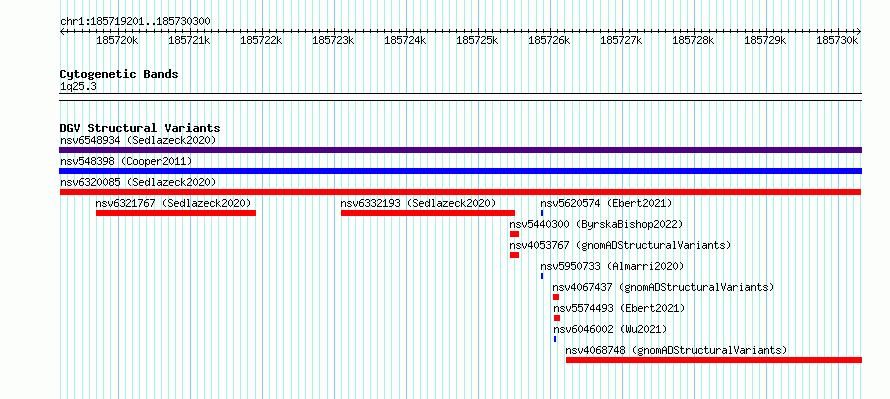Click the red block under nsv4067437

(556, 297)
